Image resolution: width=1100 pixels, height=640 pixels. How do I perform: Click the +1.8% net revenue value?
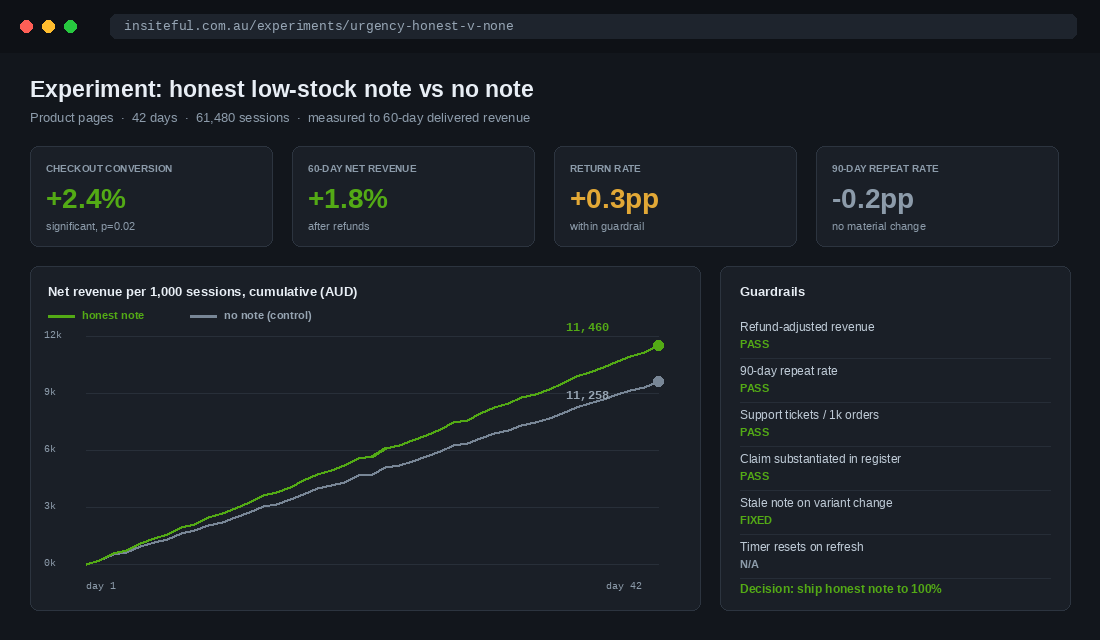coord(347,199)
